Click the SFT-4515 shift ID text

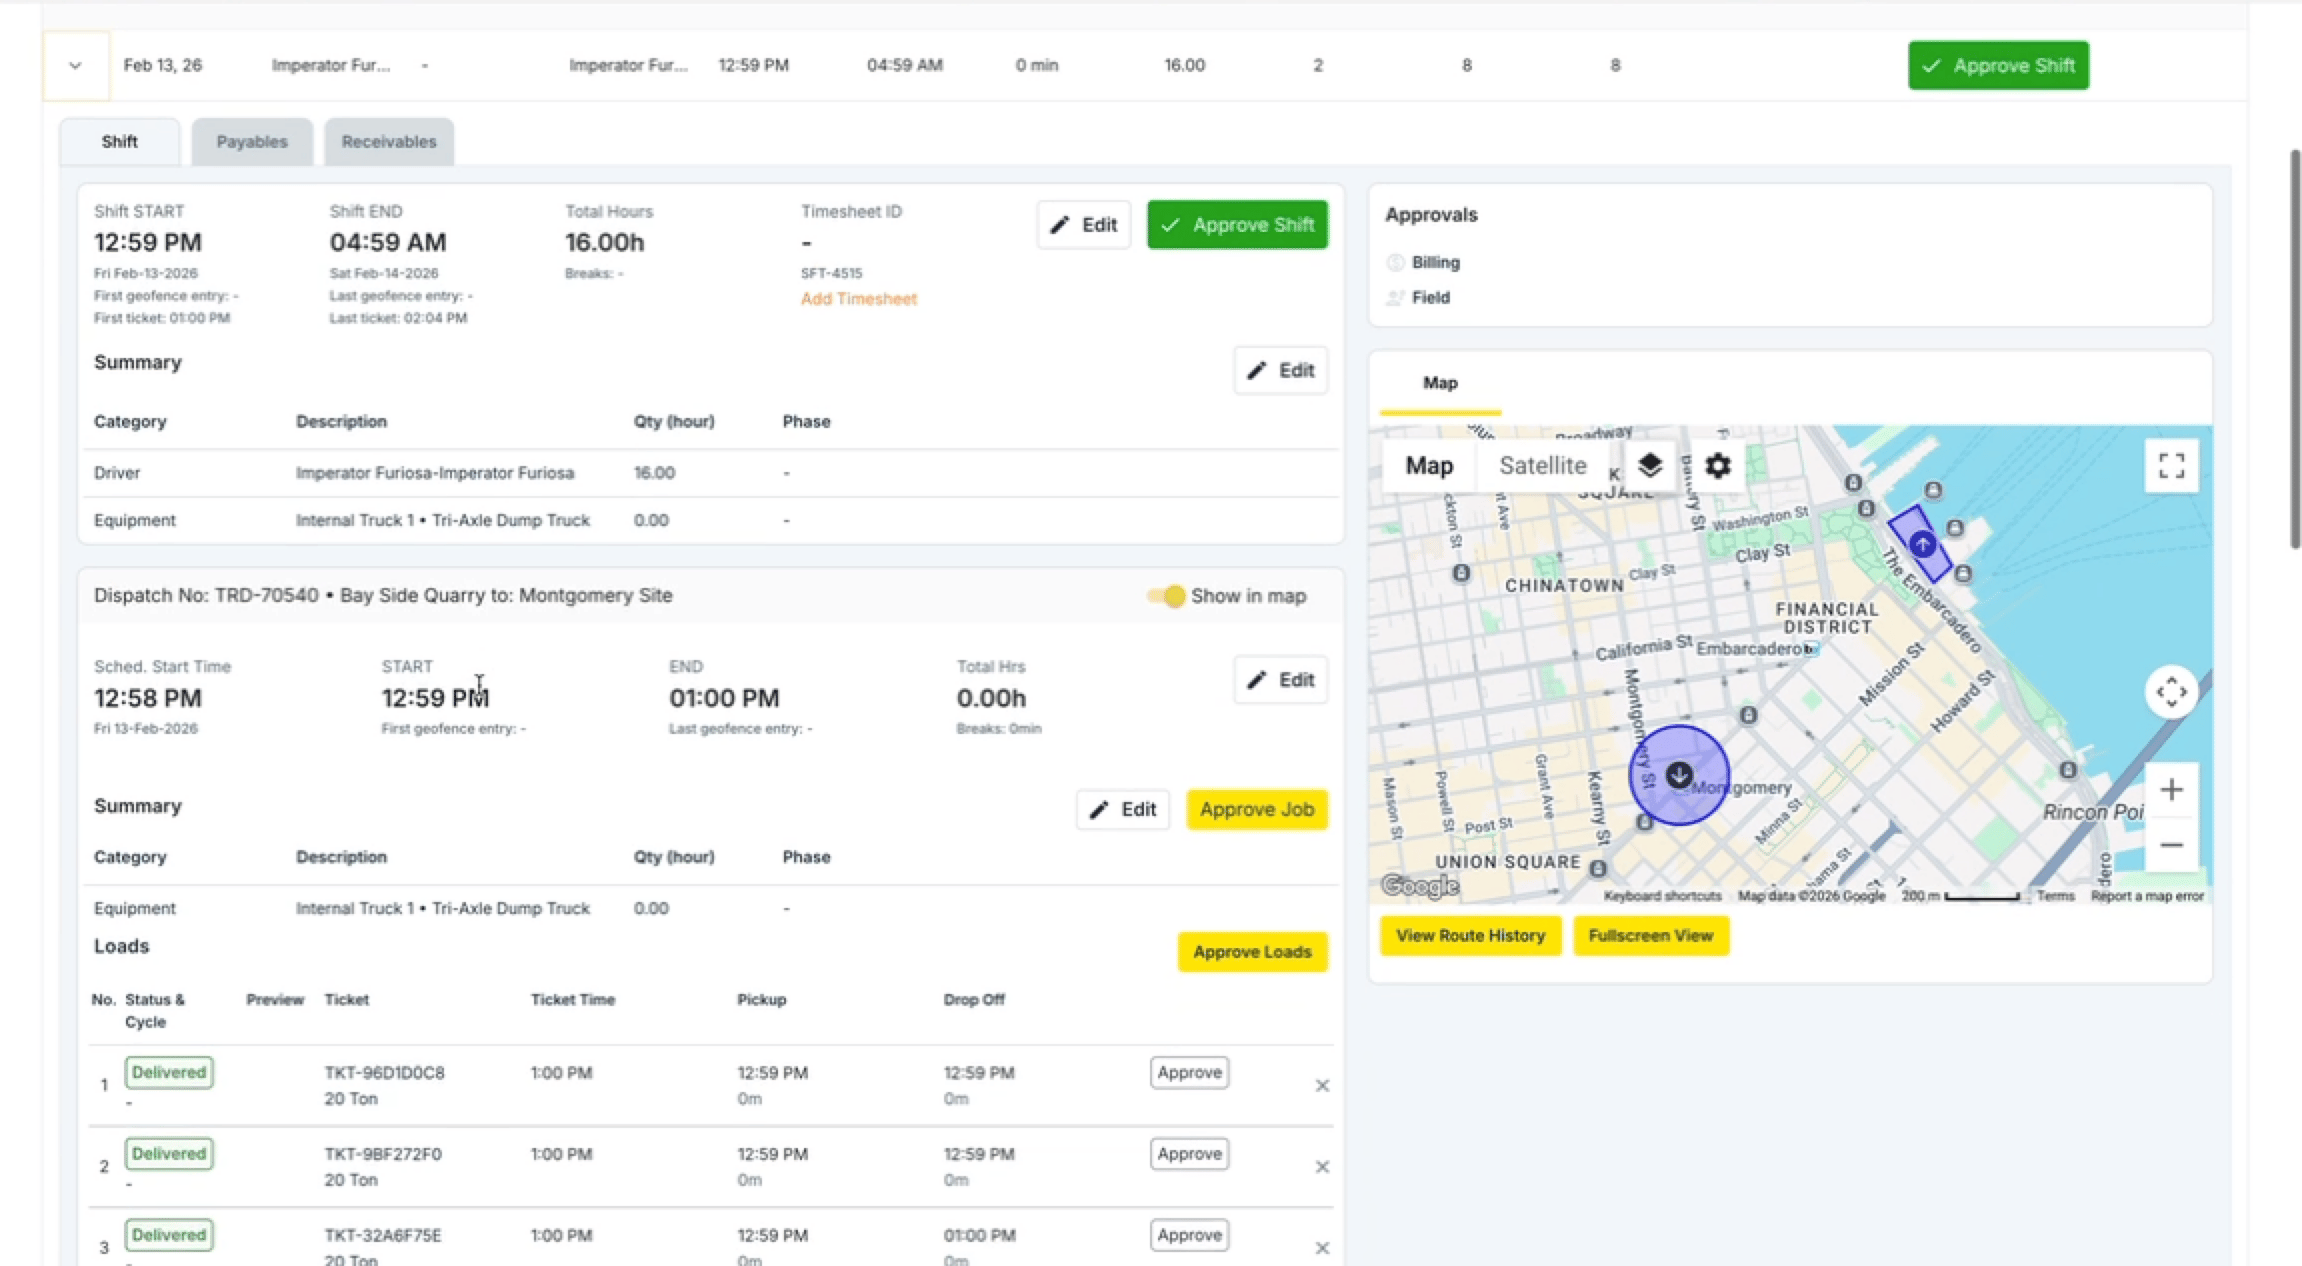pyautogui.click(x=831, y=273)
